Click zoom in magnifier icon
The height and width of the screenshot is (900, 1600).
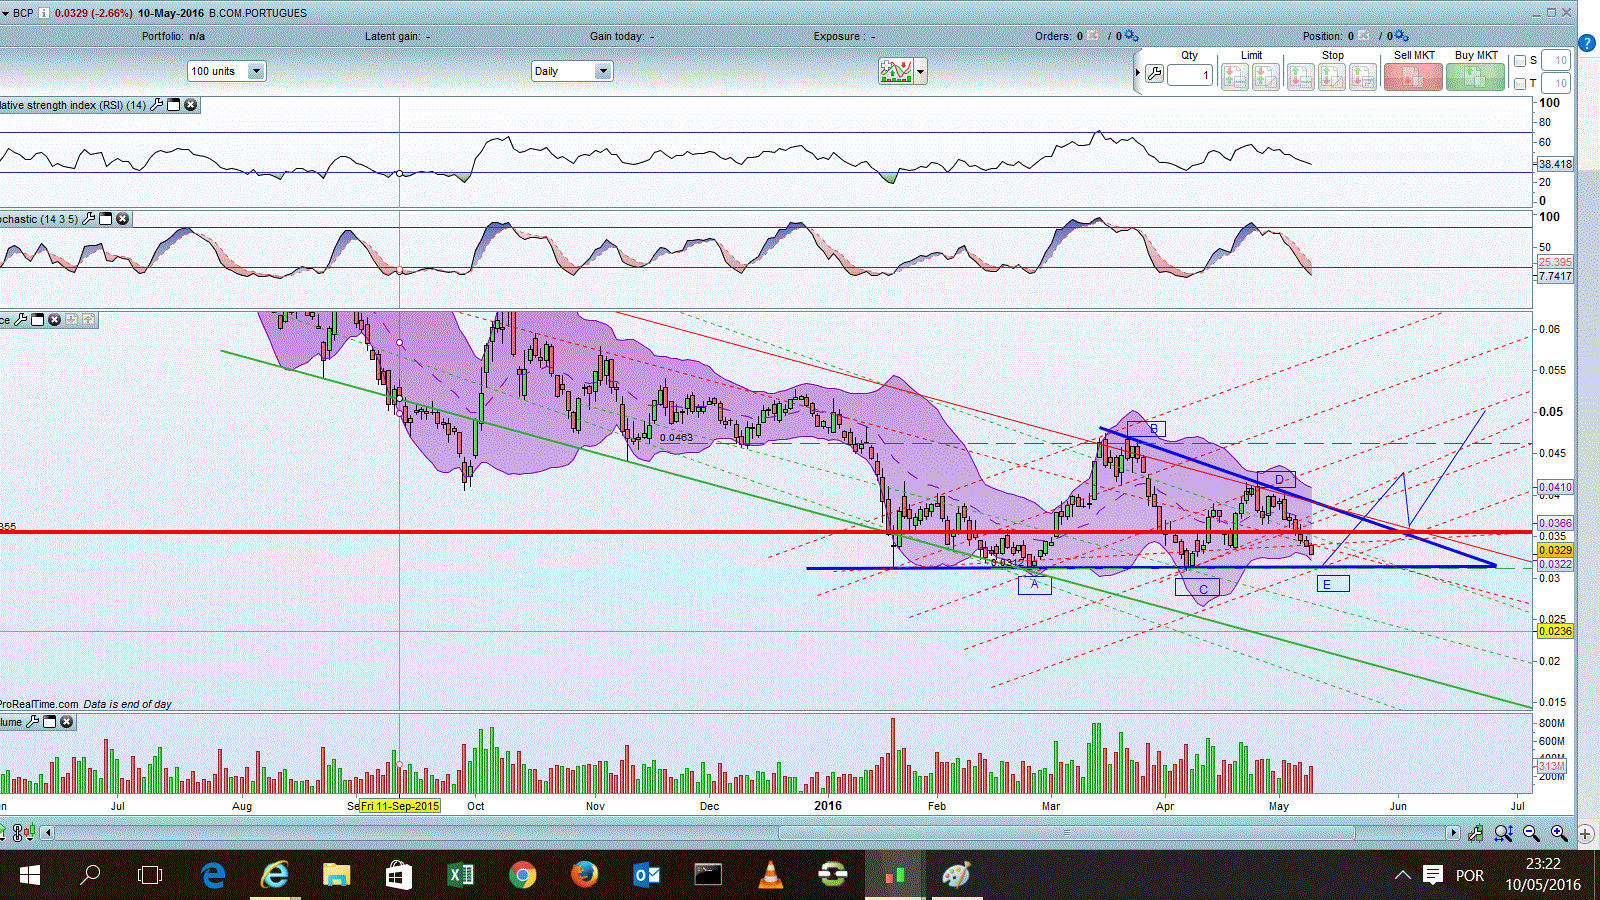coord(1558,833)
